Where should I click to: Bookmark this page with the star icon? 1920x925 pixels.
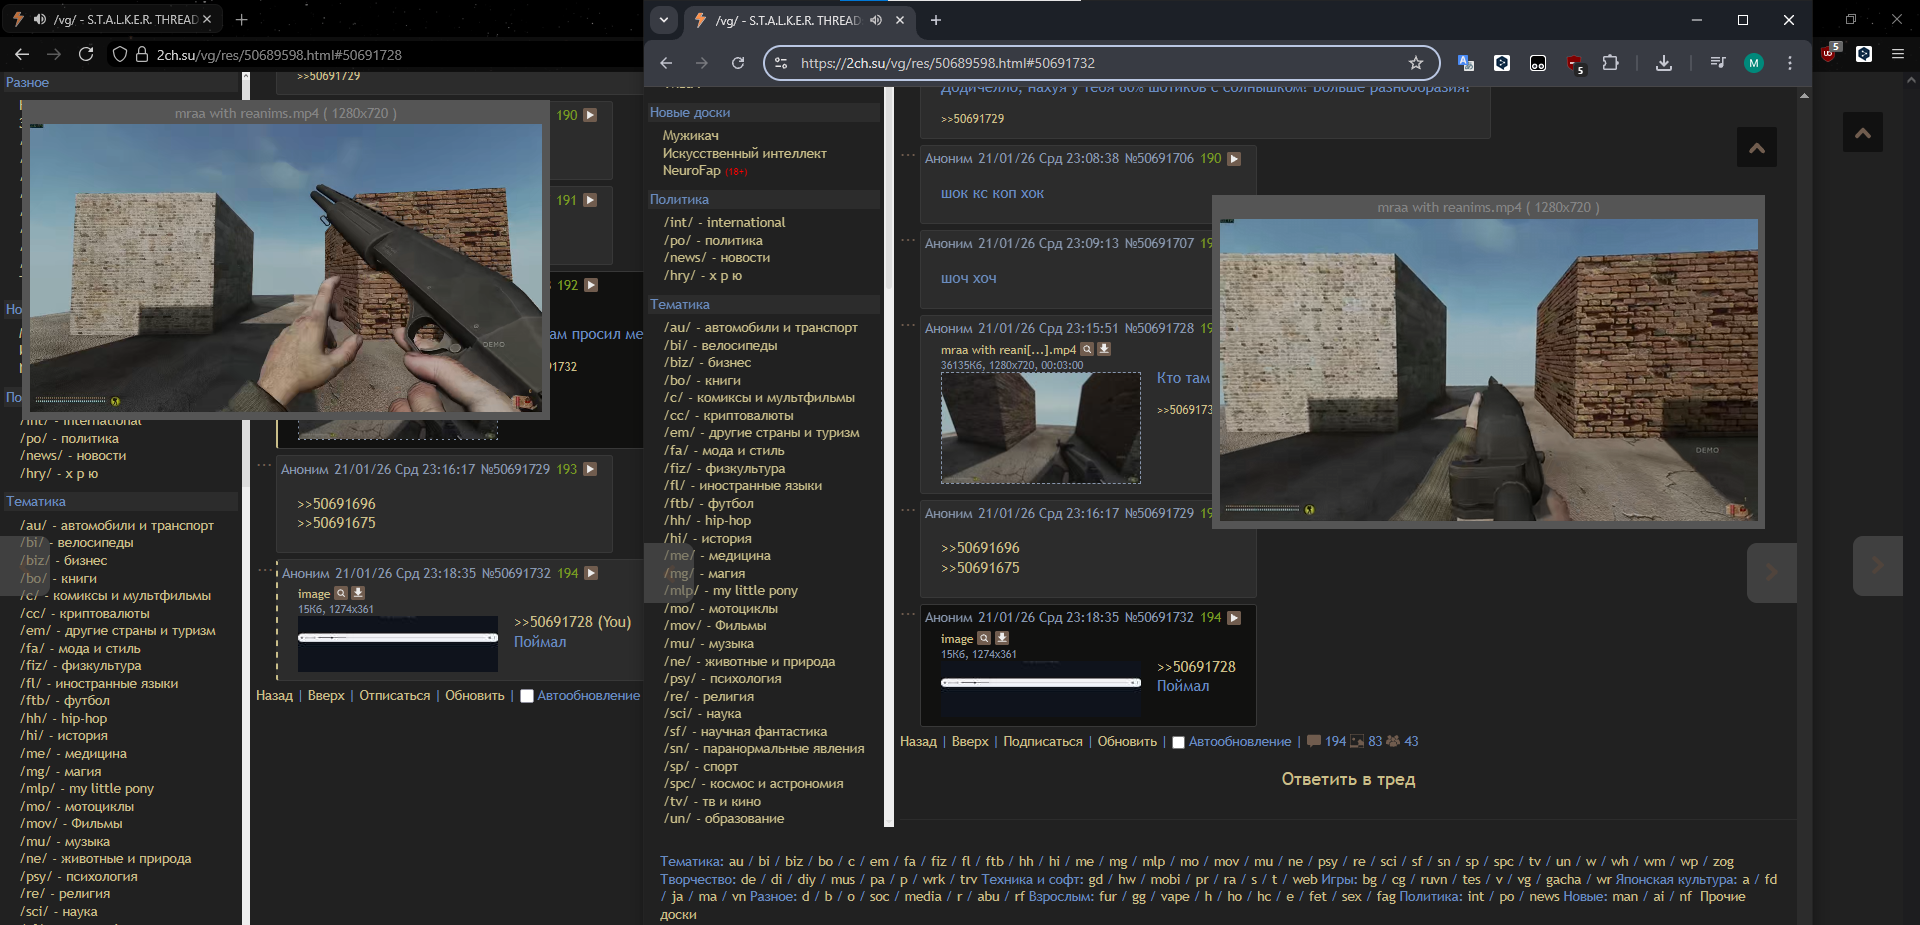1416,63
